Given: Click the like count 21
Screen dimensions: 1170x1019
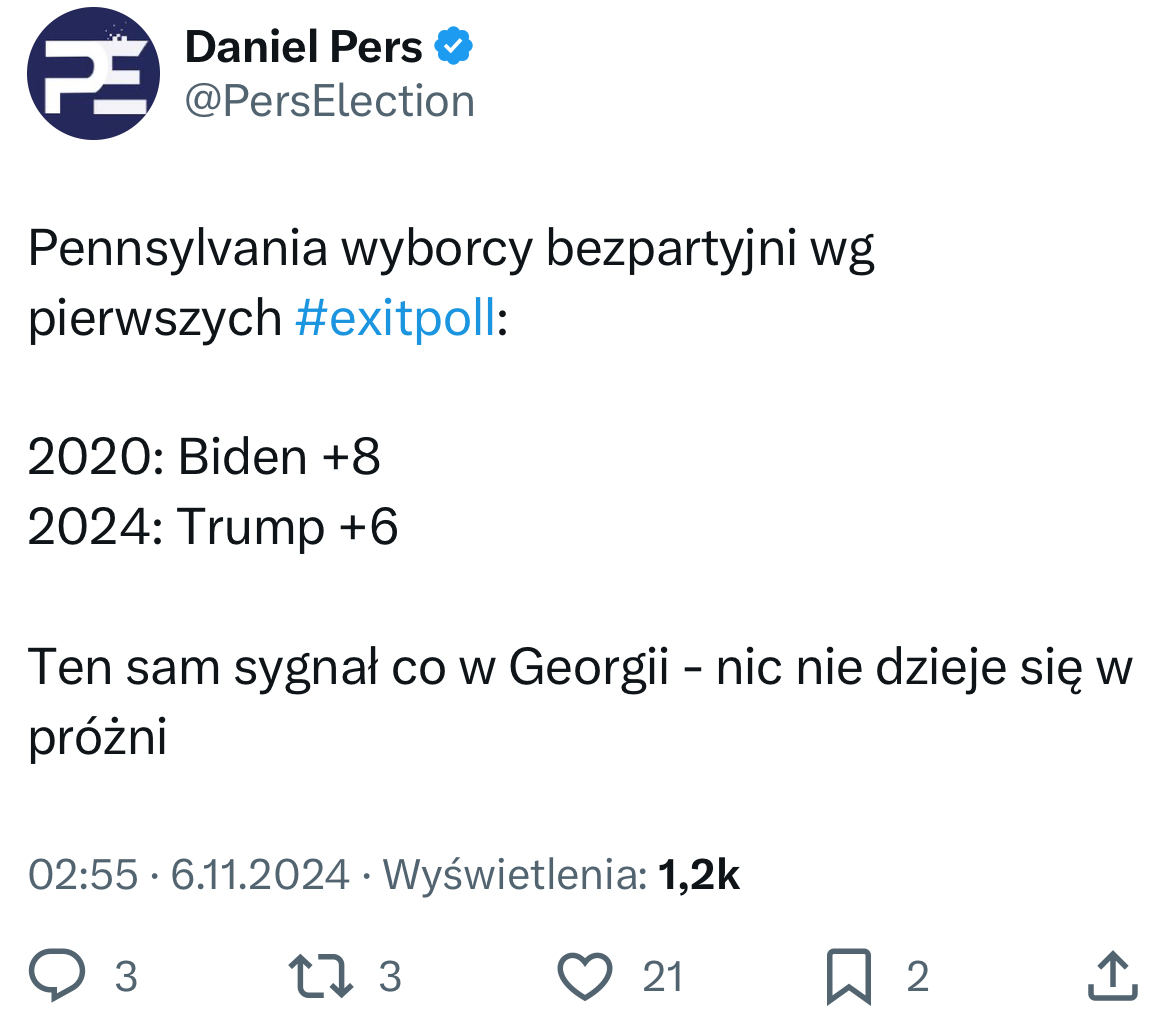Looking at the screenshot, I should tap(662, 976).
